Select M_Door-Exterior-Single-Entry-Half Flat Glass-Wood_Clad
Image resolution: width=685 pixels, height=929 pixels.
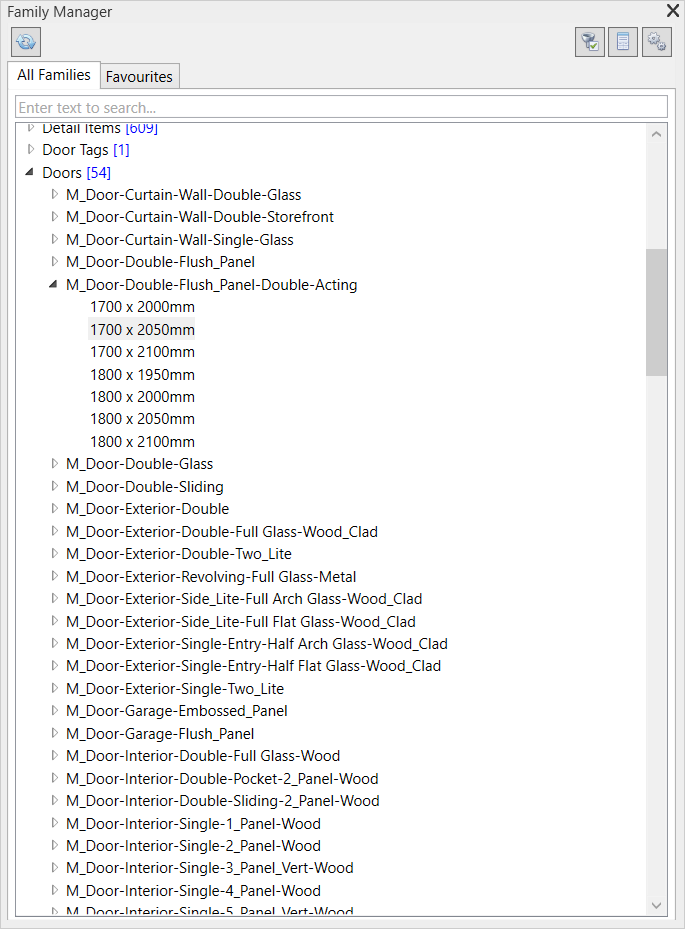click(254, 666)
